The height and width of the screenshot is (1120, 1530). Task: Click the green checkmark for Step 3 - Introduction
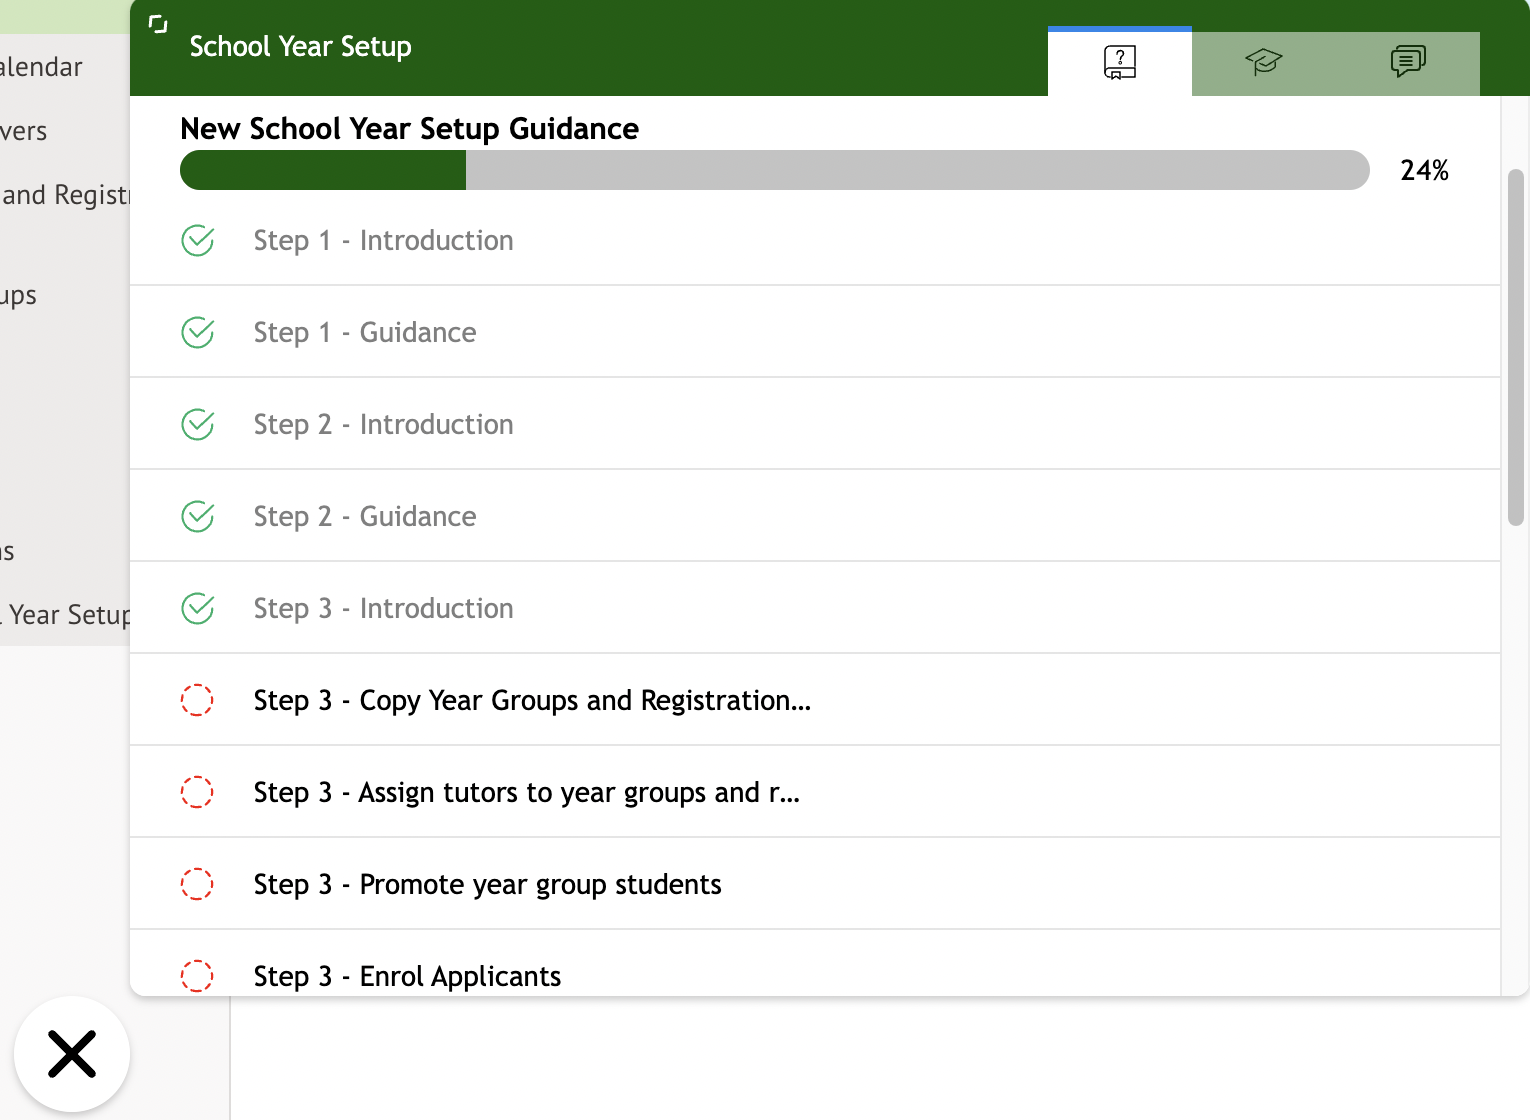point(197,609)
